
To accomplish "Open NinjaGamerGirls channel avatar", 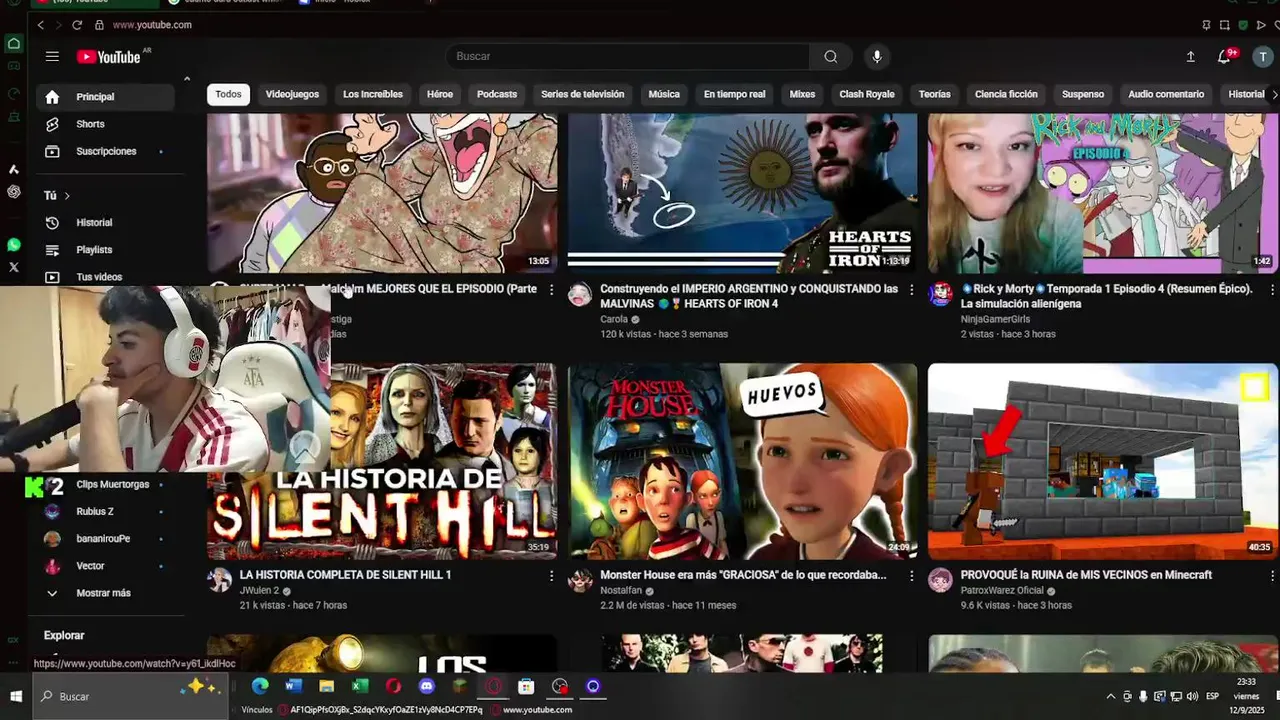I will pos(940,294).
